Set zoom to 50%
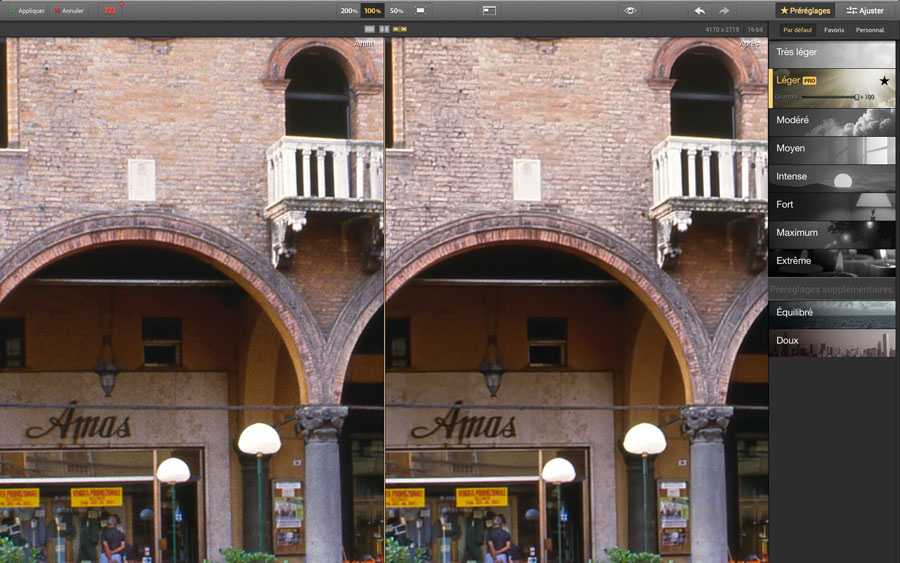Viewport: 900px width, 563px height. click(x=396, y=10)
